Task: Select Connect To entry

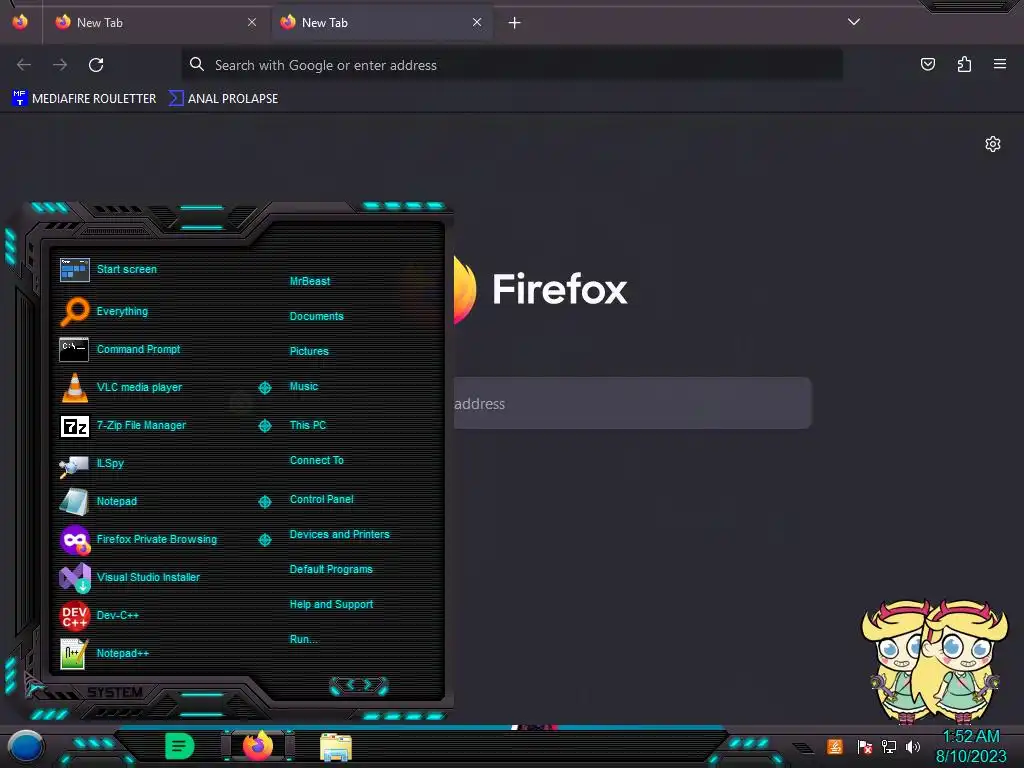Action: (x=316, y=460)
